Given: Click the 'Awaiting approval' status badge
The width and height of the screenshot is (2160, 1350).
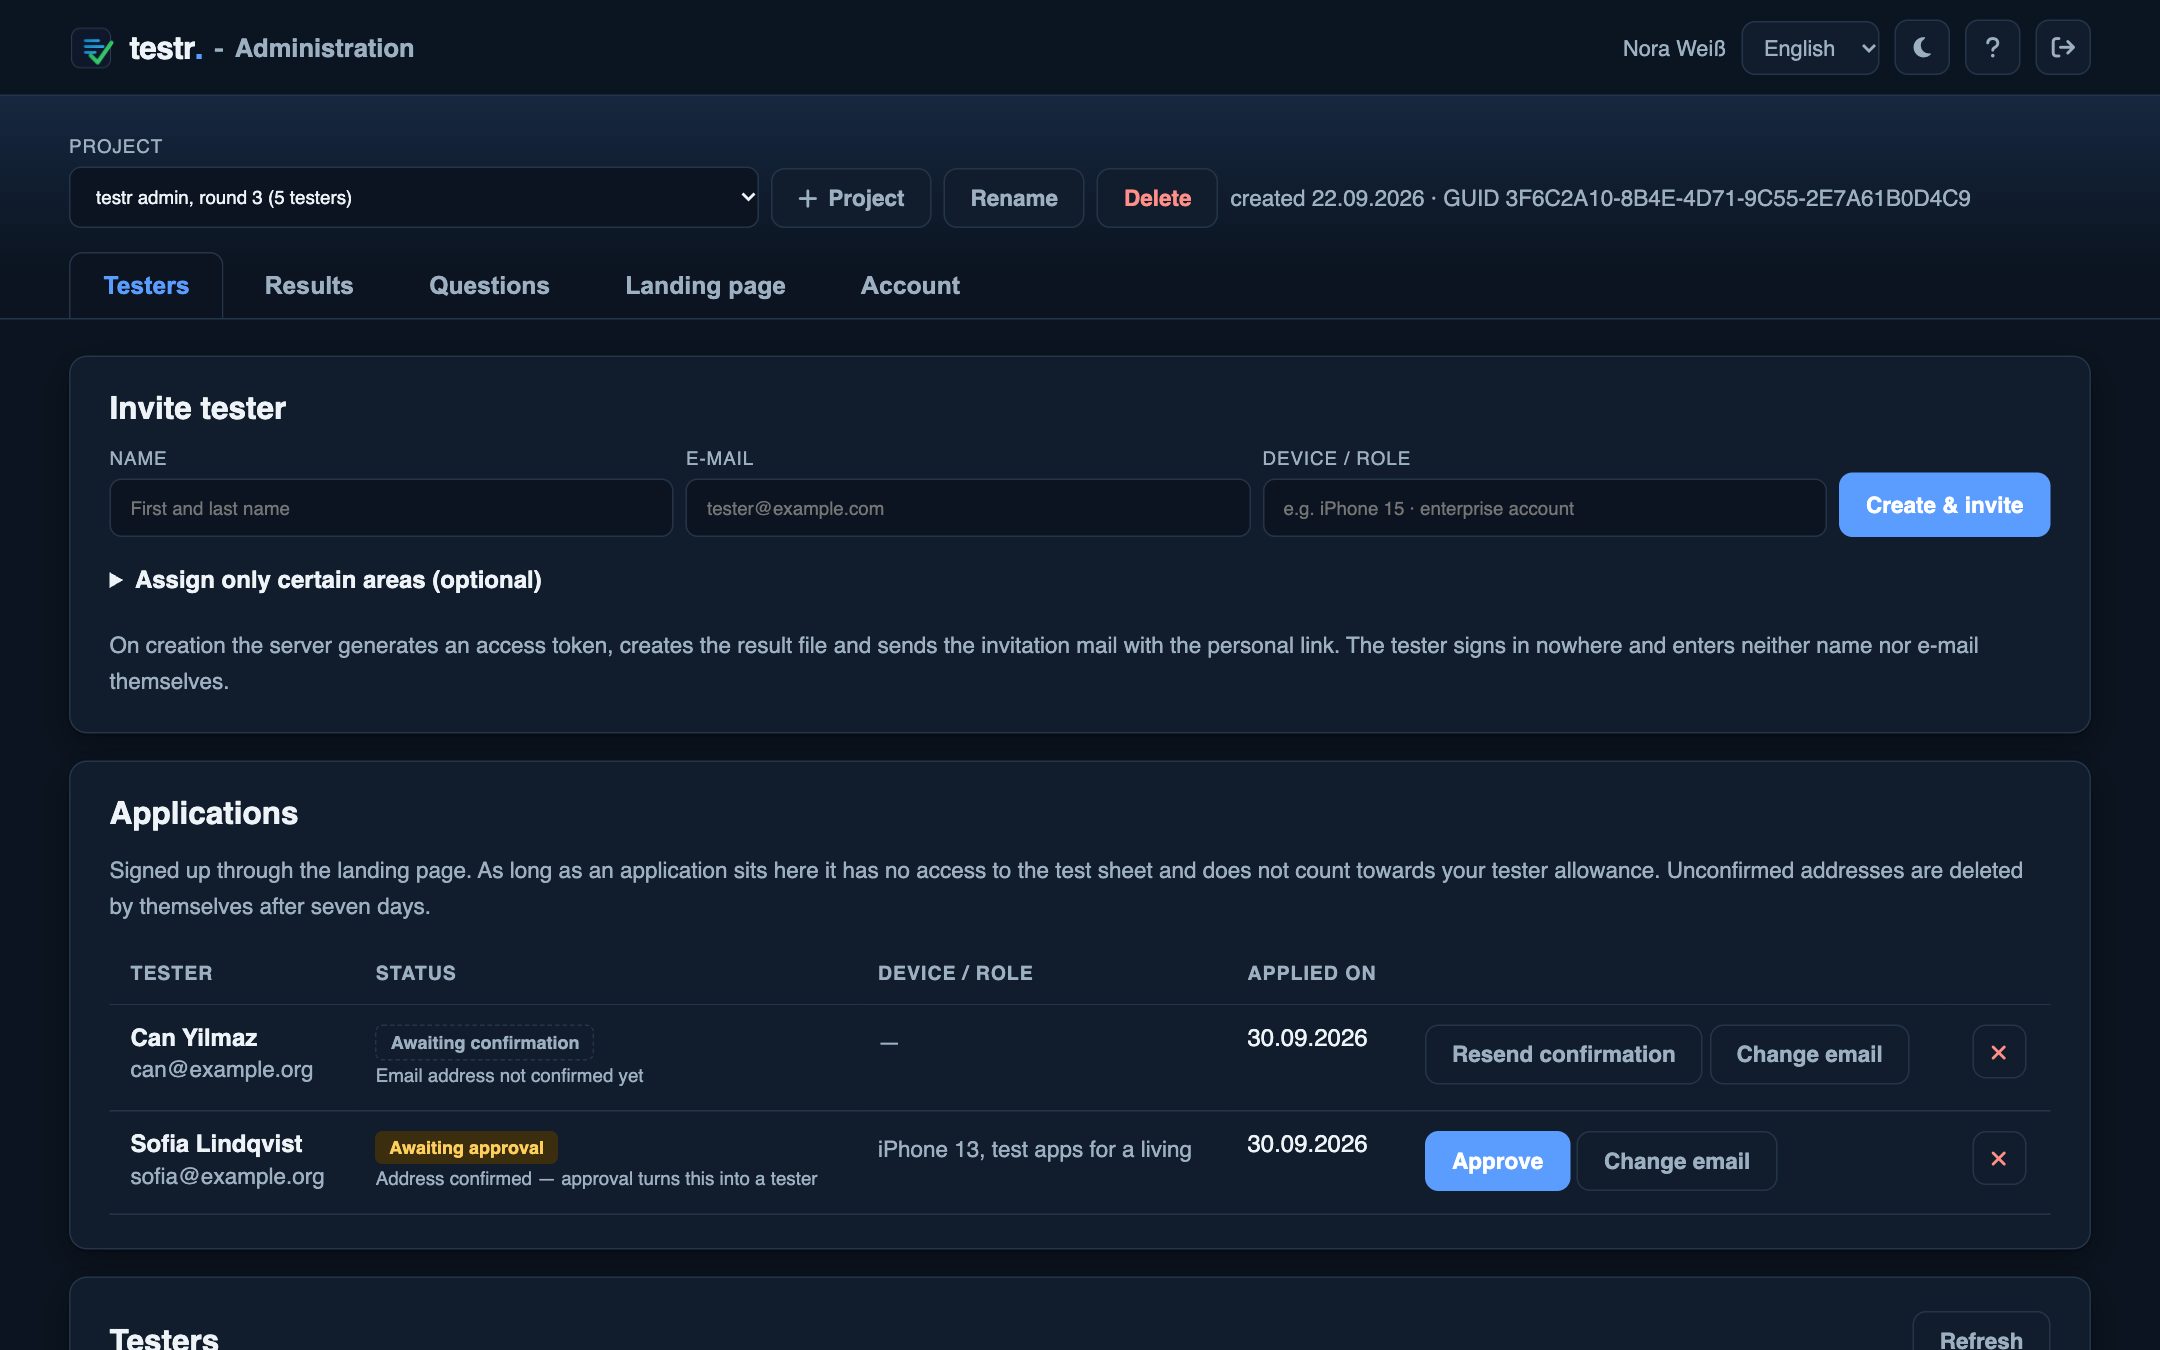Looking at the screenshot, I should 466,1147.
